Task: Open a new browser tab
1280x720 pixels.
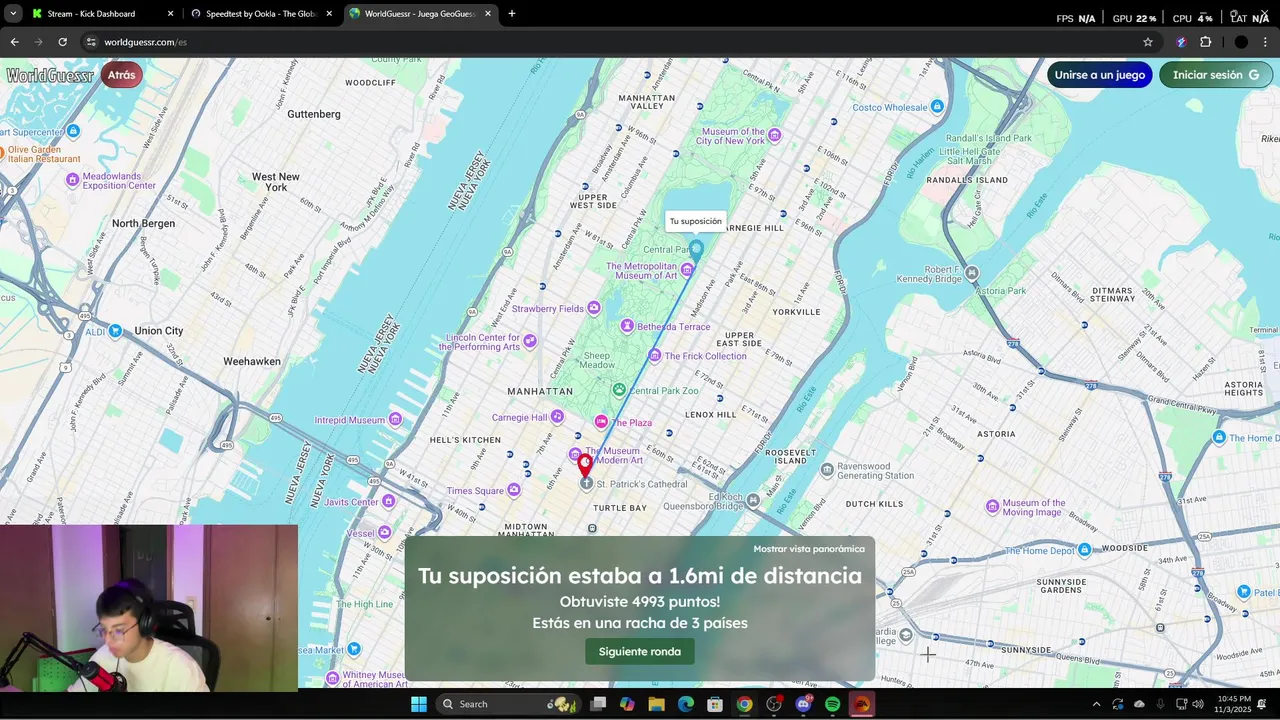Action: (512, 14)
